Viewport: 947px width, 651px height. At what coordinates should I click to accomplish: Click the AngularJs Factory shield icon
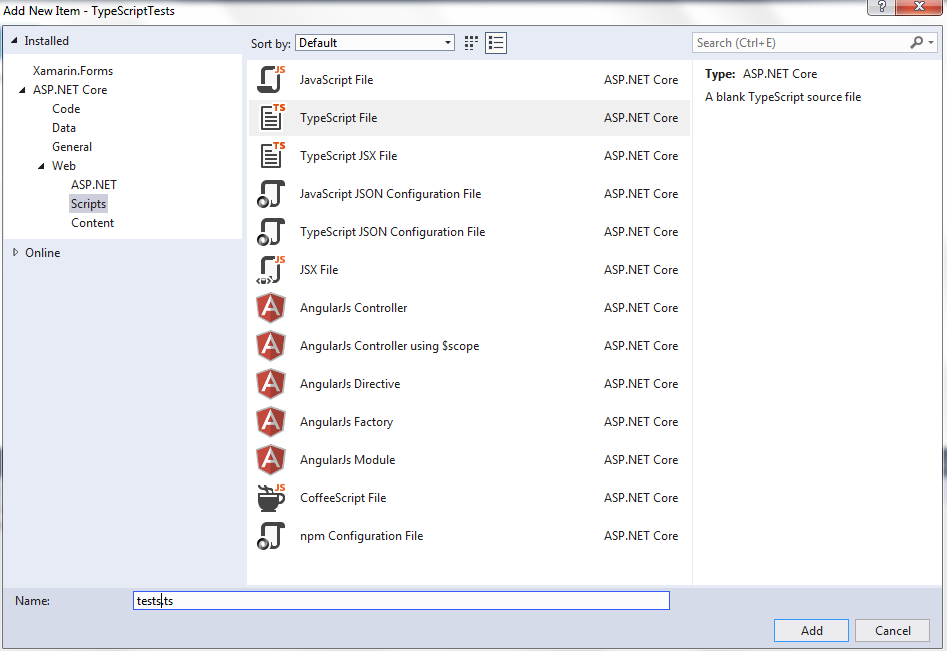click(271, 422)
